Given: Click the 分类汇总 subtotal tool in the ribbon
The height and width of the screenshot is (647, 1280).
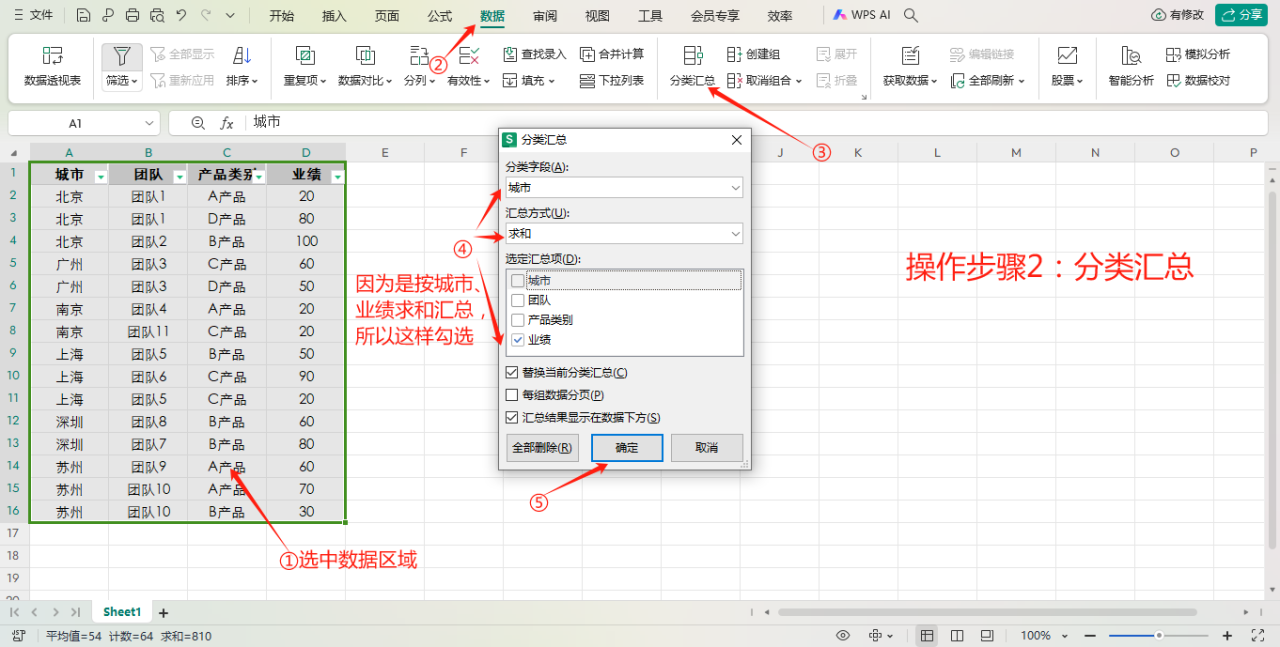Looking at the screenshot, I should tap(692, 66).
